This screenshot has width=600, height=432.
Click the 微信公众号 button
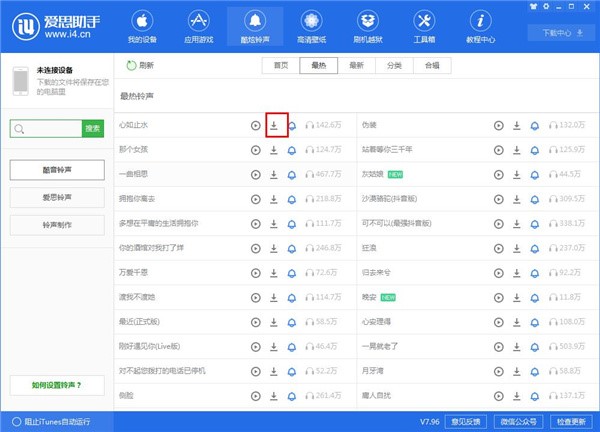pos(518,422)
